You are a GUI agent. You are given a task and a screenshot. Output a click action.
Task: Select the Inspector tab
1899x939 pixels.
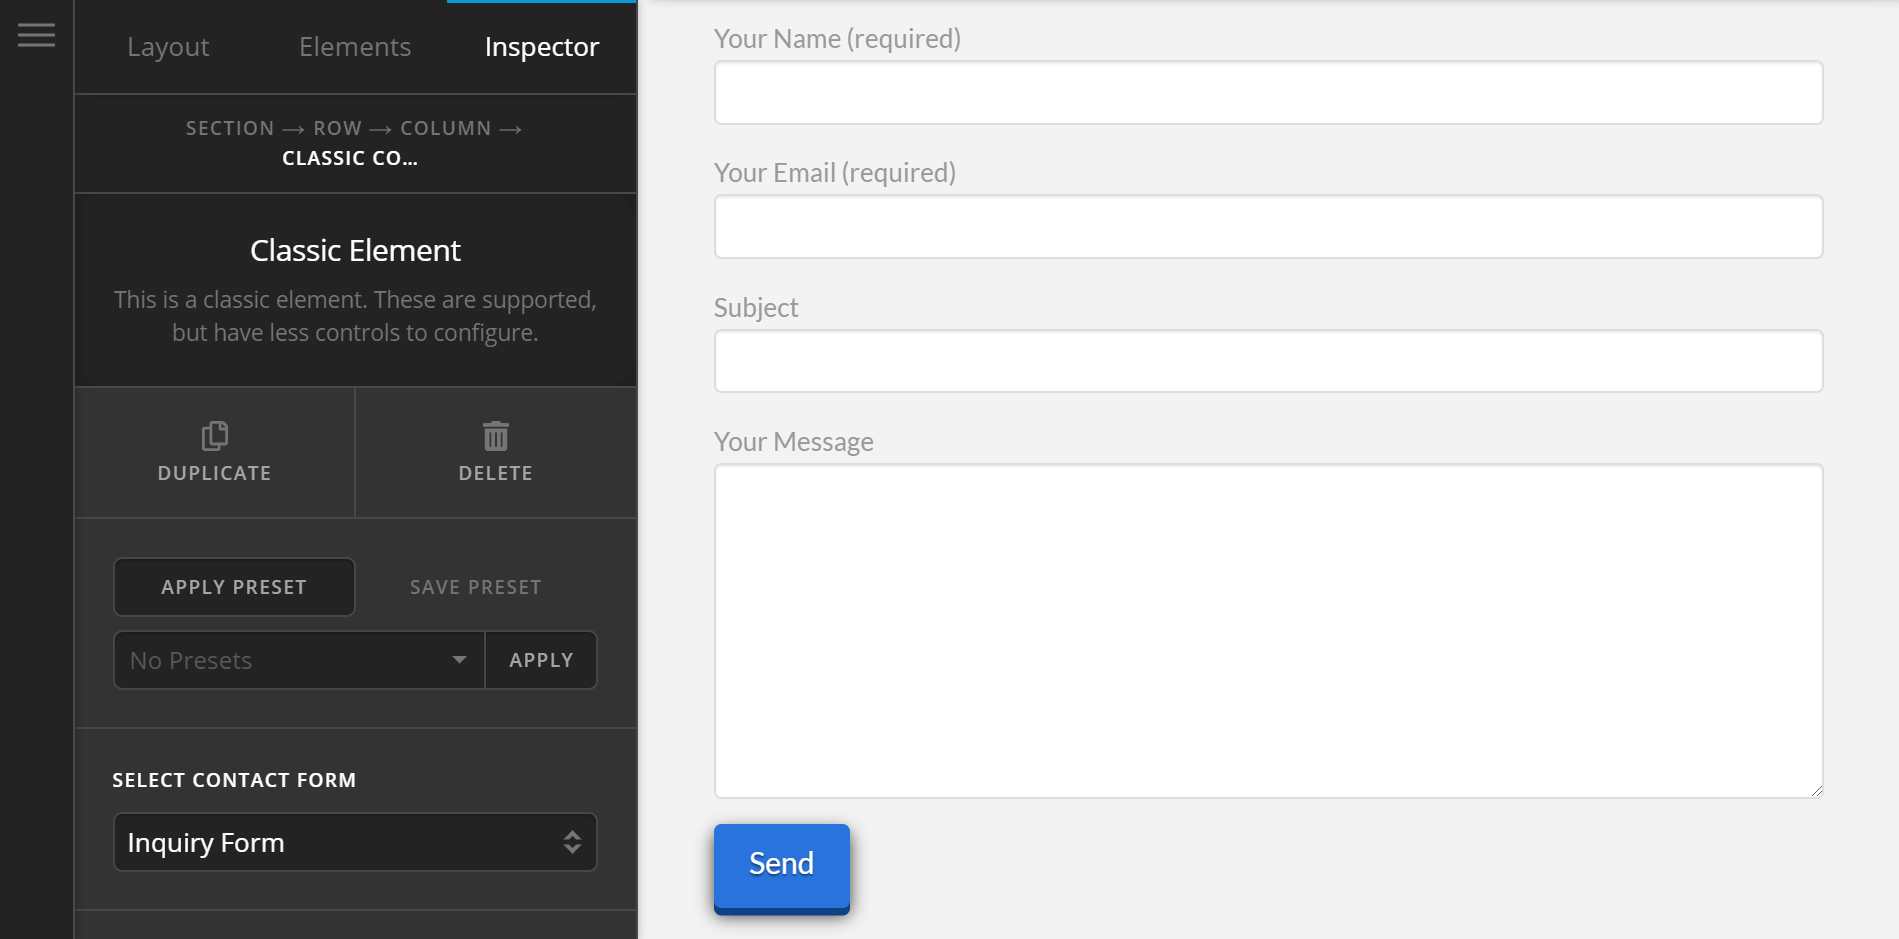click(541, 46)
